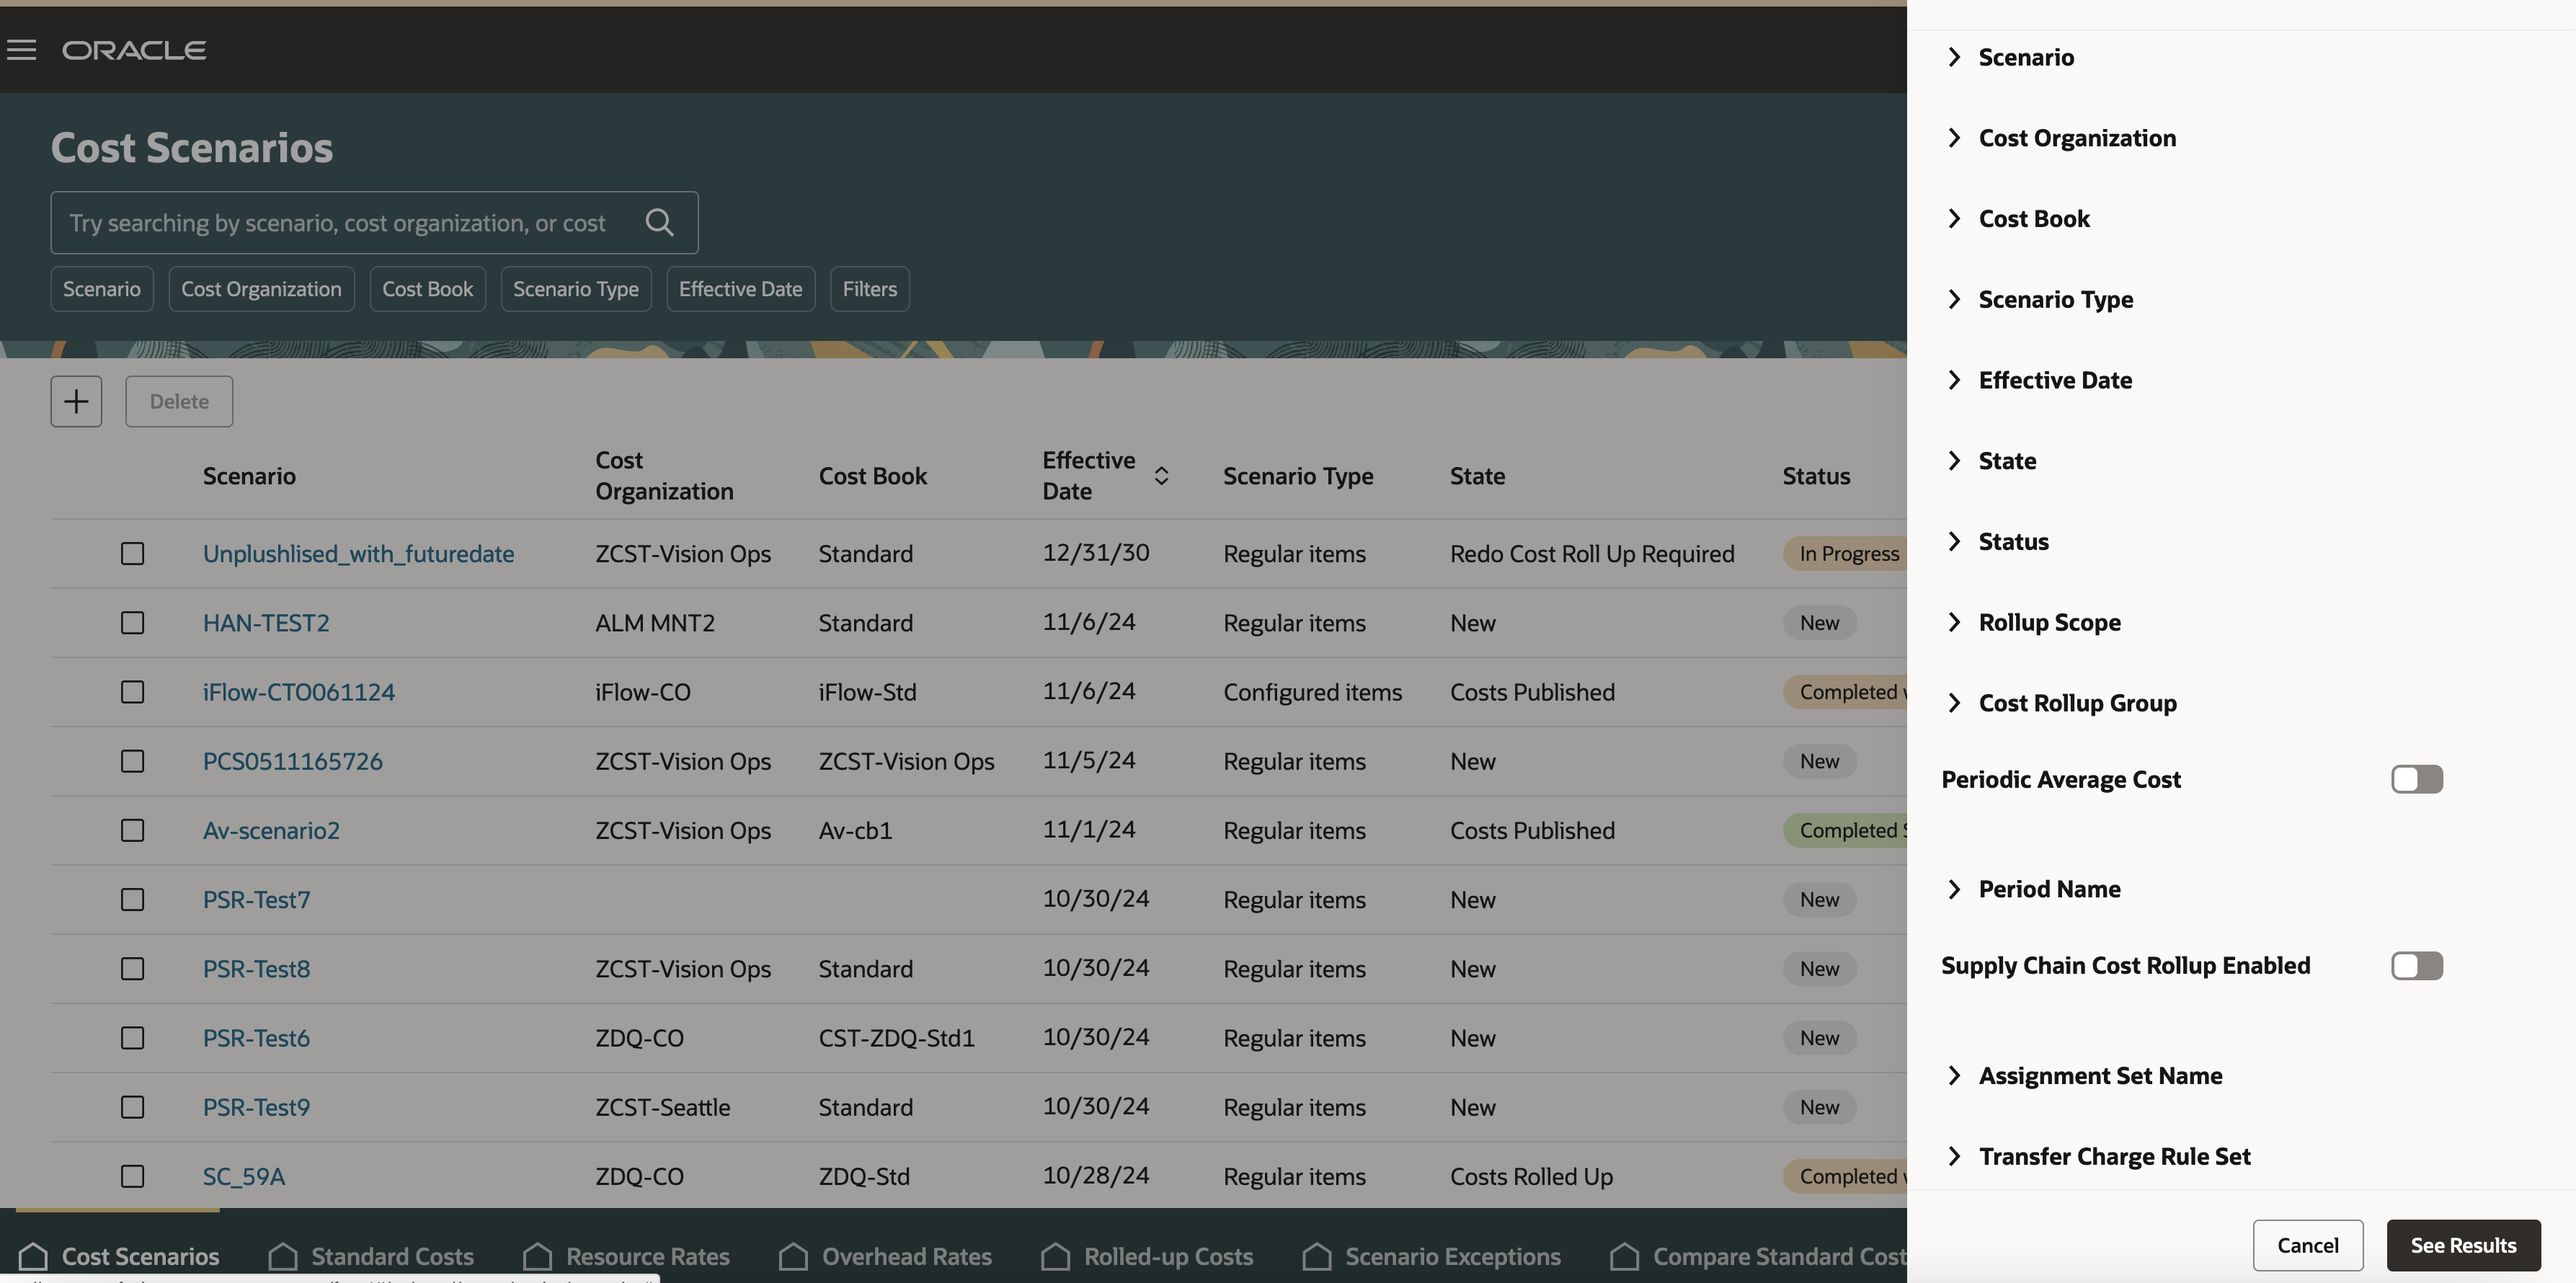The image size is (2576, 1283).
Task: Check the HAN-TEST2 row checkbox
Action: pyautogui.click(x=132, y=623)
